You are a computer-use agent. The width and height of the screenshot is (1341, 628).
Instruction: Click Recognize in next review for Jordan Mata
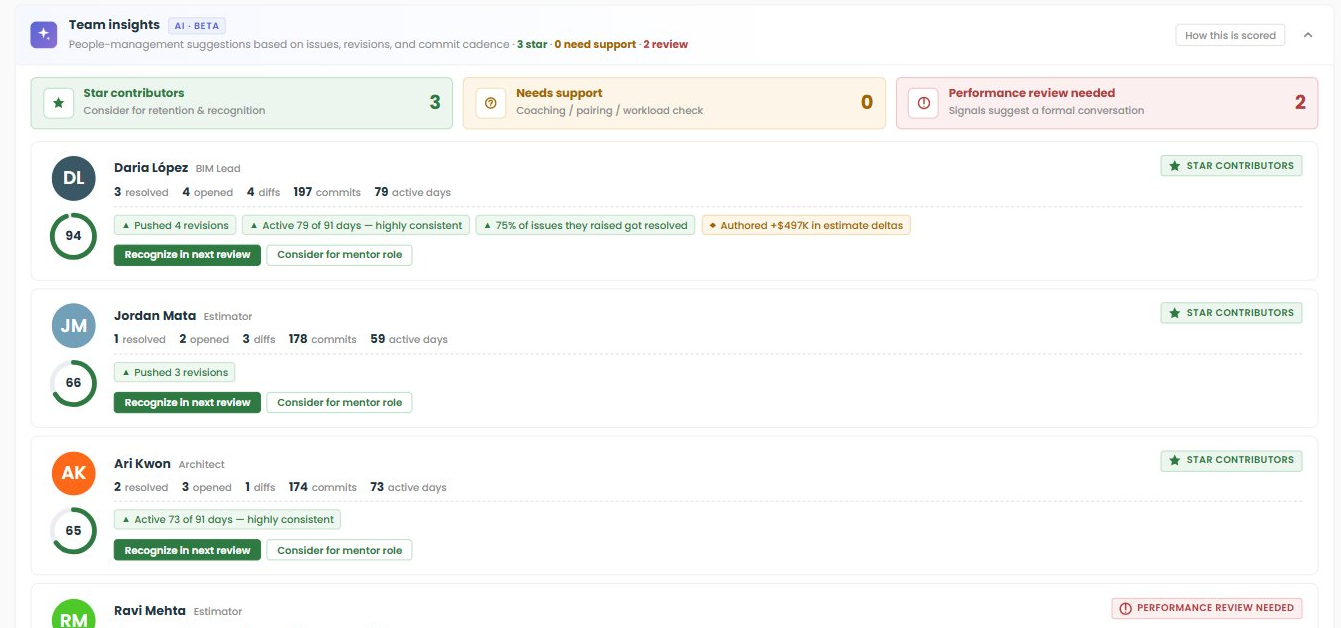[187, 402]
